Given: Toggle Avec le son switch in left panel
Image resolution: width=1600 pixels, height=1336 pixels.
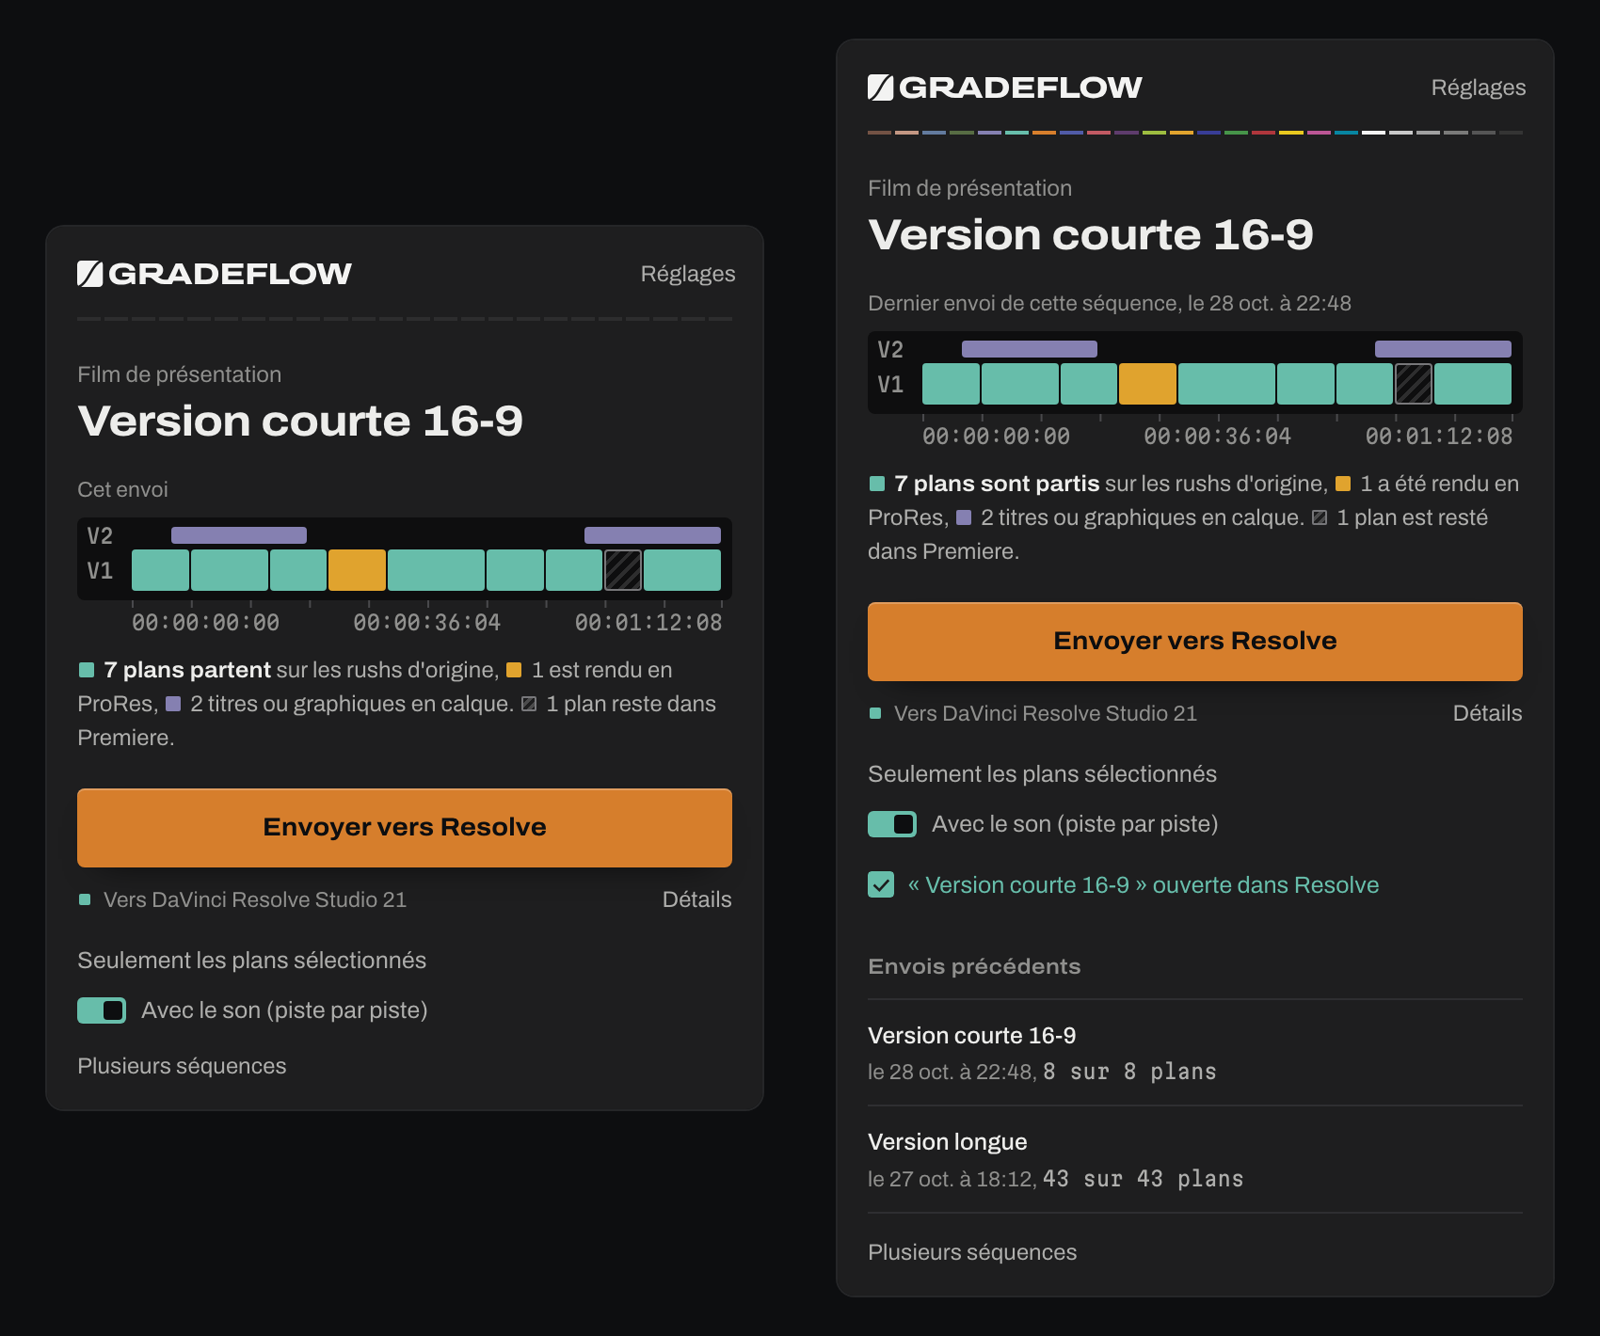Looking at the screenshot, I should pyautogui.click(x=102, y=1011).
